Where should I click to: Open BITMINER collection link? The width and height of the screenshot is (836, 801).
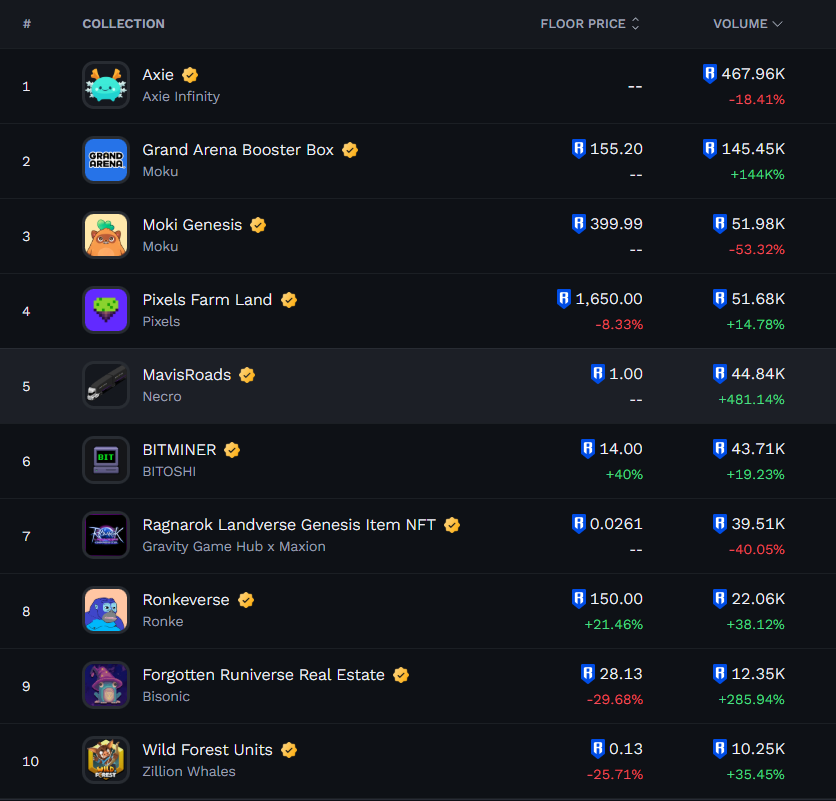tap(179, 451)
